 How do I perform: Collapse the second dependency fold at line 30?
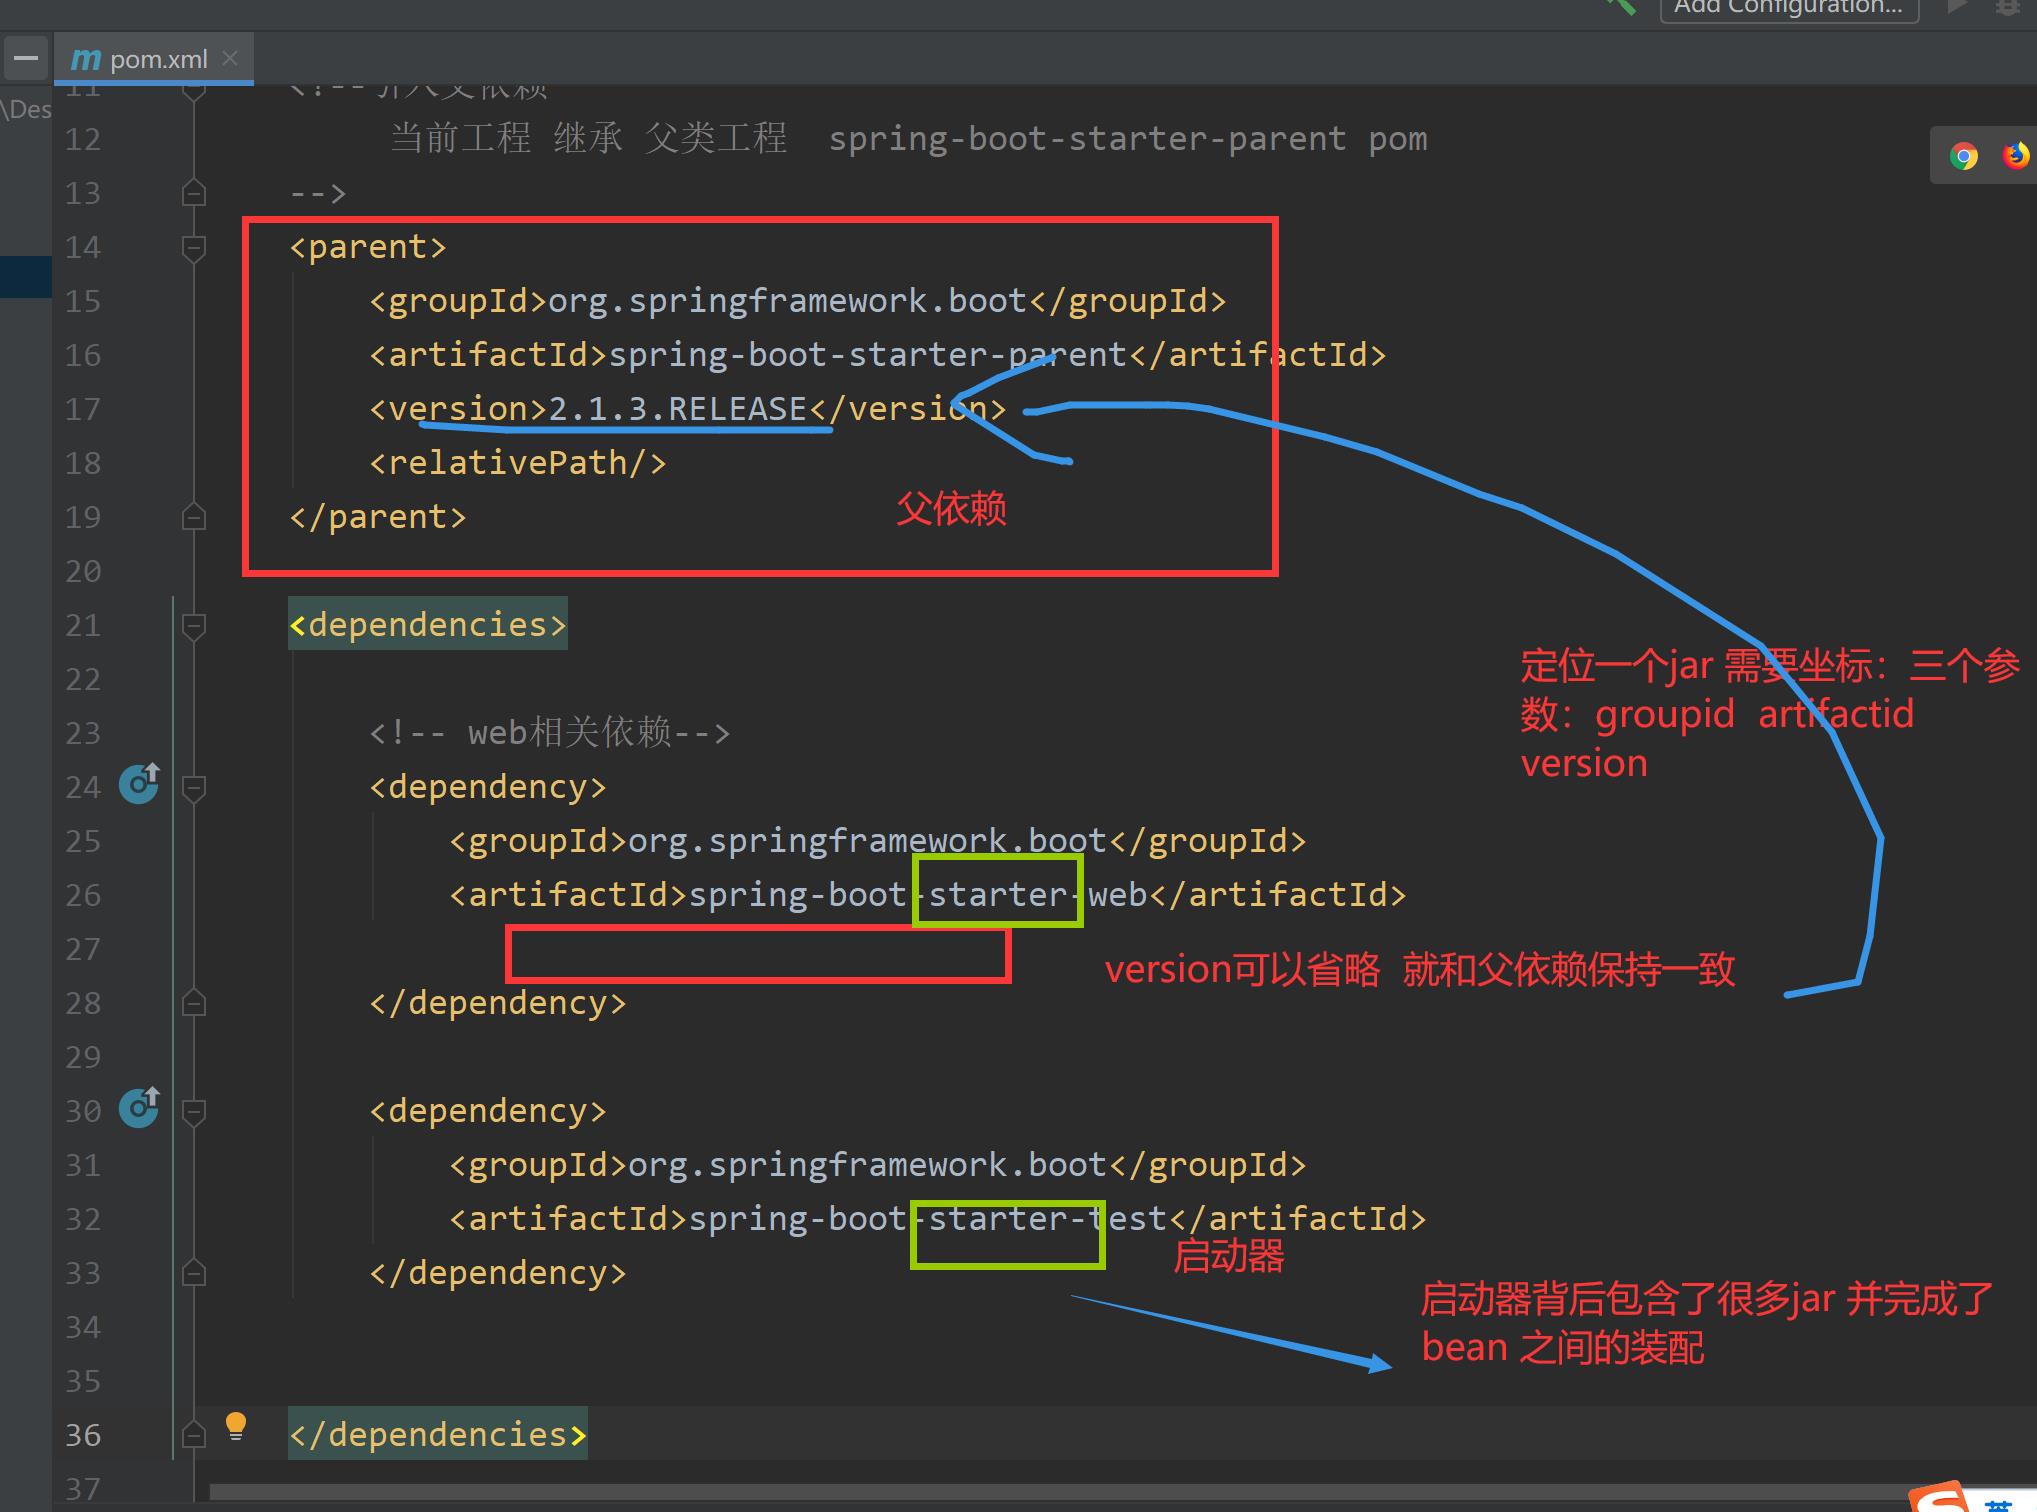point(194,1111)
